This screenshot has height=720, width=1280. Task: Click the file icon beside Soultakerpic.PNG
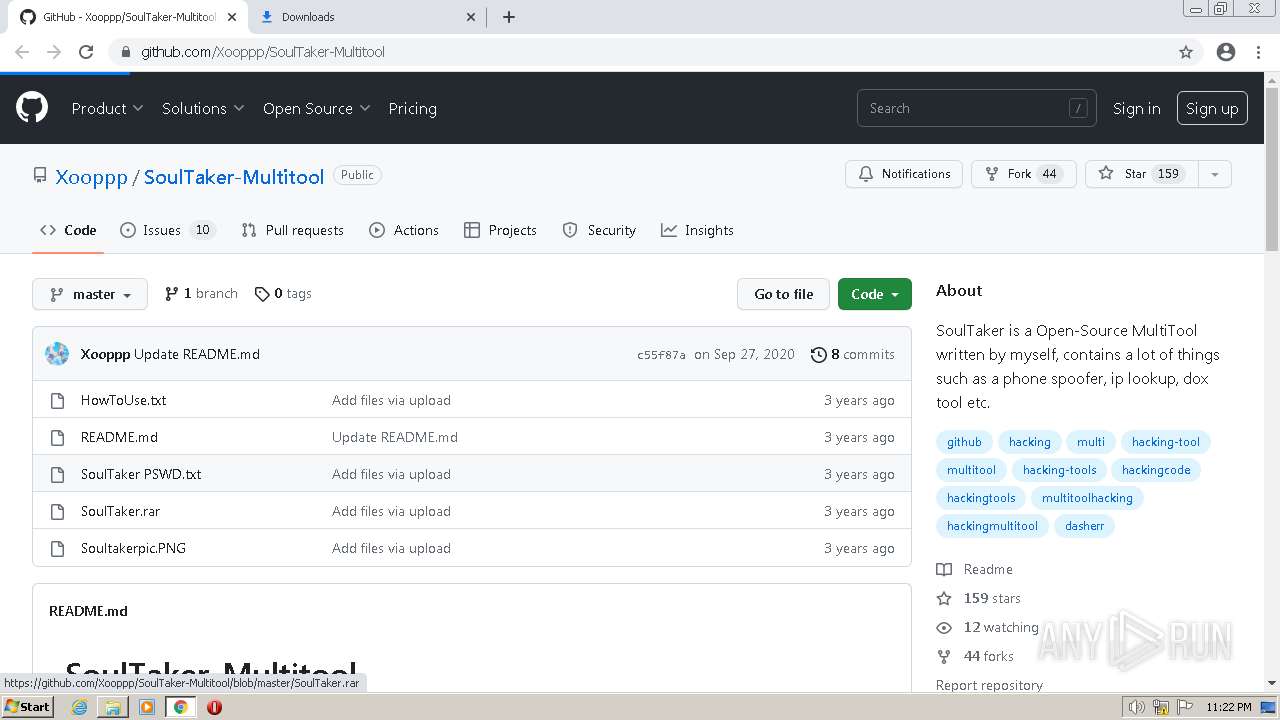click(57, 548)
